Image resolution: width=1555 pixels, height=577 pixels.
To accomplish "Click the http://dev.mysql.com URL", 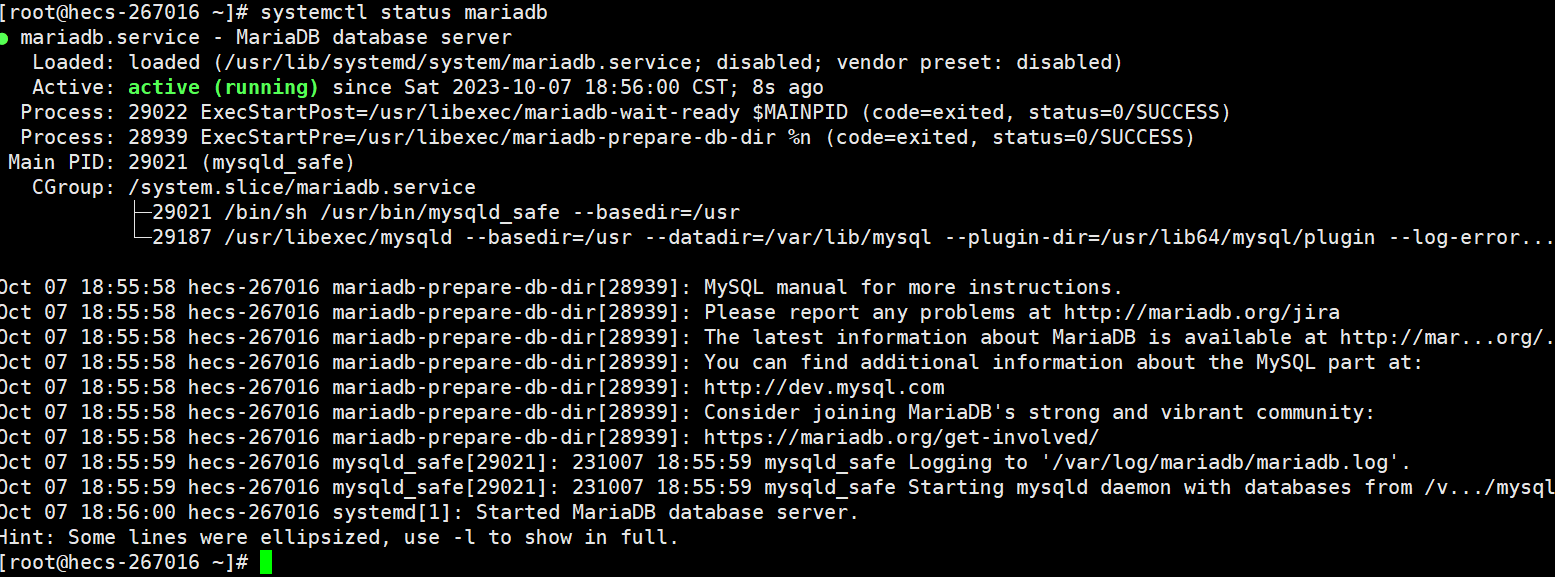I will [x=824, y=387].
